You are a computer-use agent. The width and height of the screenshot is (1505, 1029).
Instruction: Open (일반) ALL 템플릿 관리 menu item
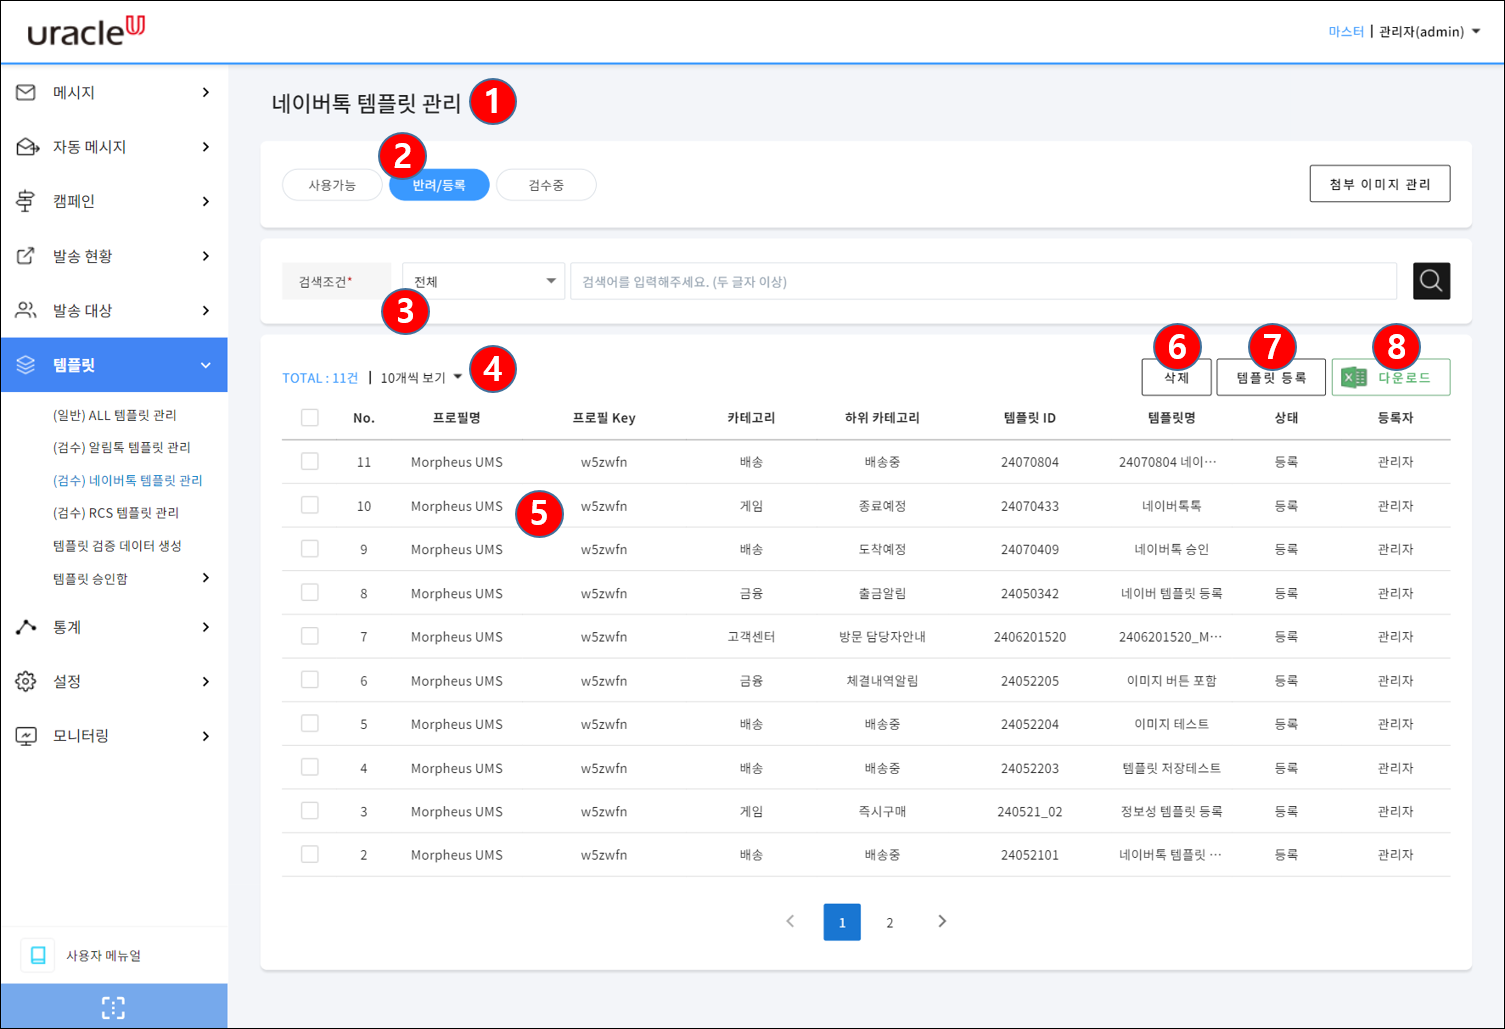click(115, 415)
